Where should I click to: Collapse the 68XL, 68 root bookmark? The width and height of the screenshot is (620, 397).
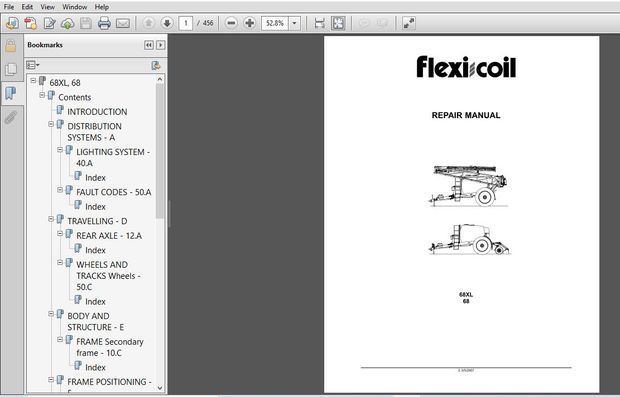pyautogui.click(x=33, y=81)
